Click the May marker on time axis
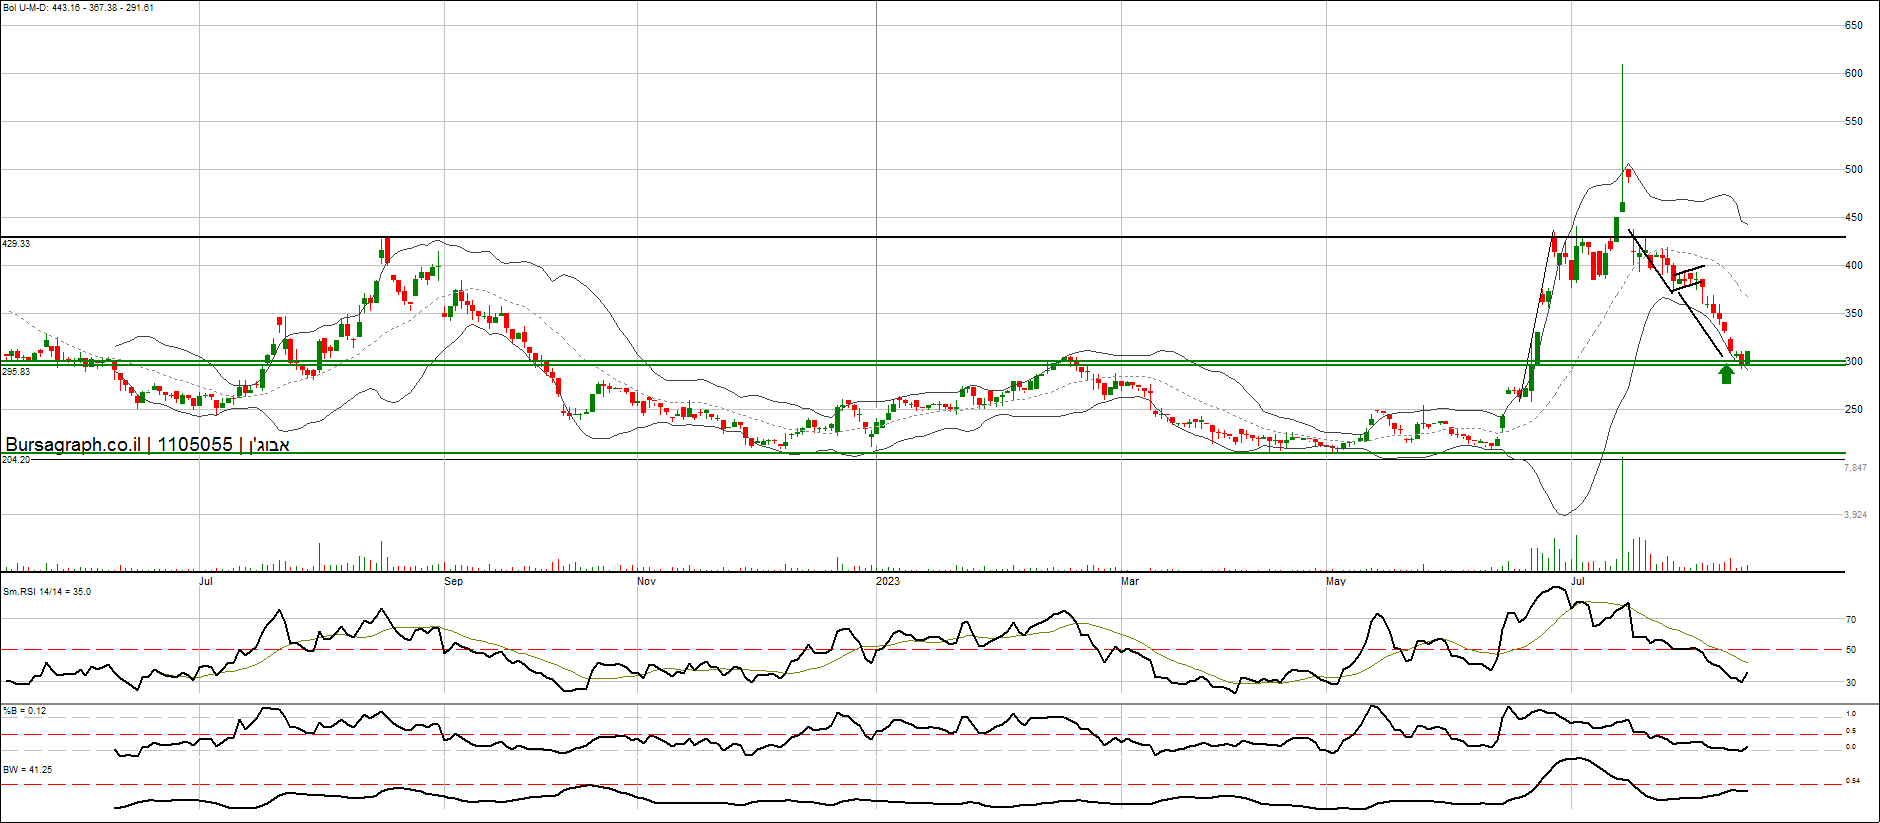 (x=1335, y=581)
